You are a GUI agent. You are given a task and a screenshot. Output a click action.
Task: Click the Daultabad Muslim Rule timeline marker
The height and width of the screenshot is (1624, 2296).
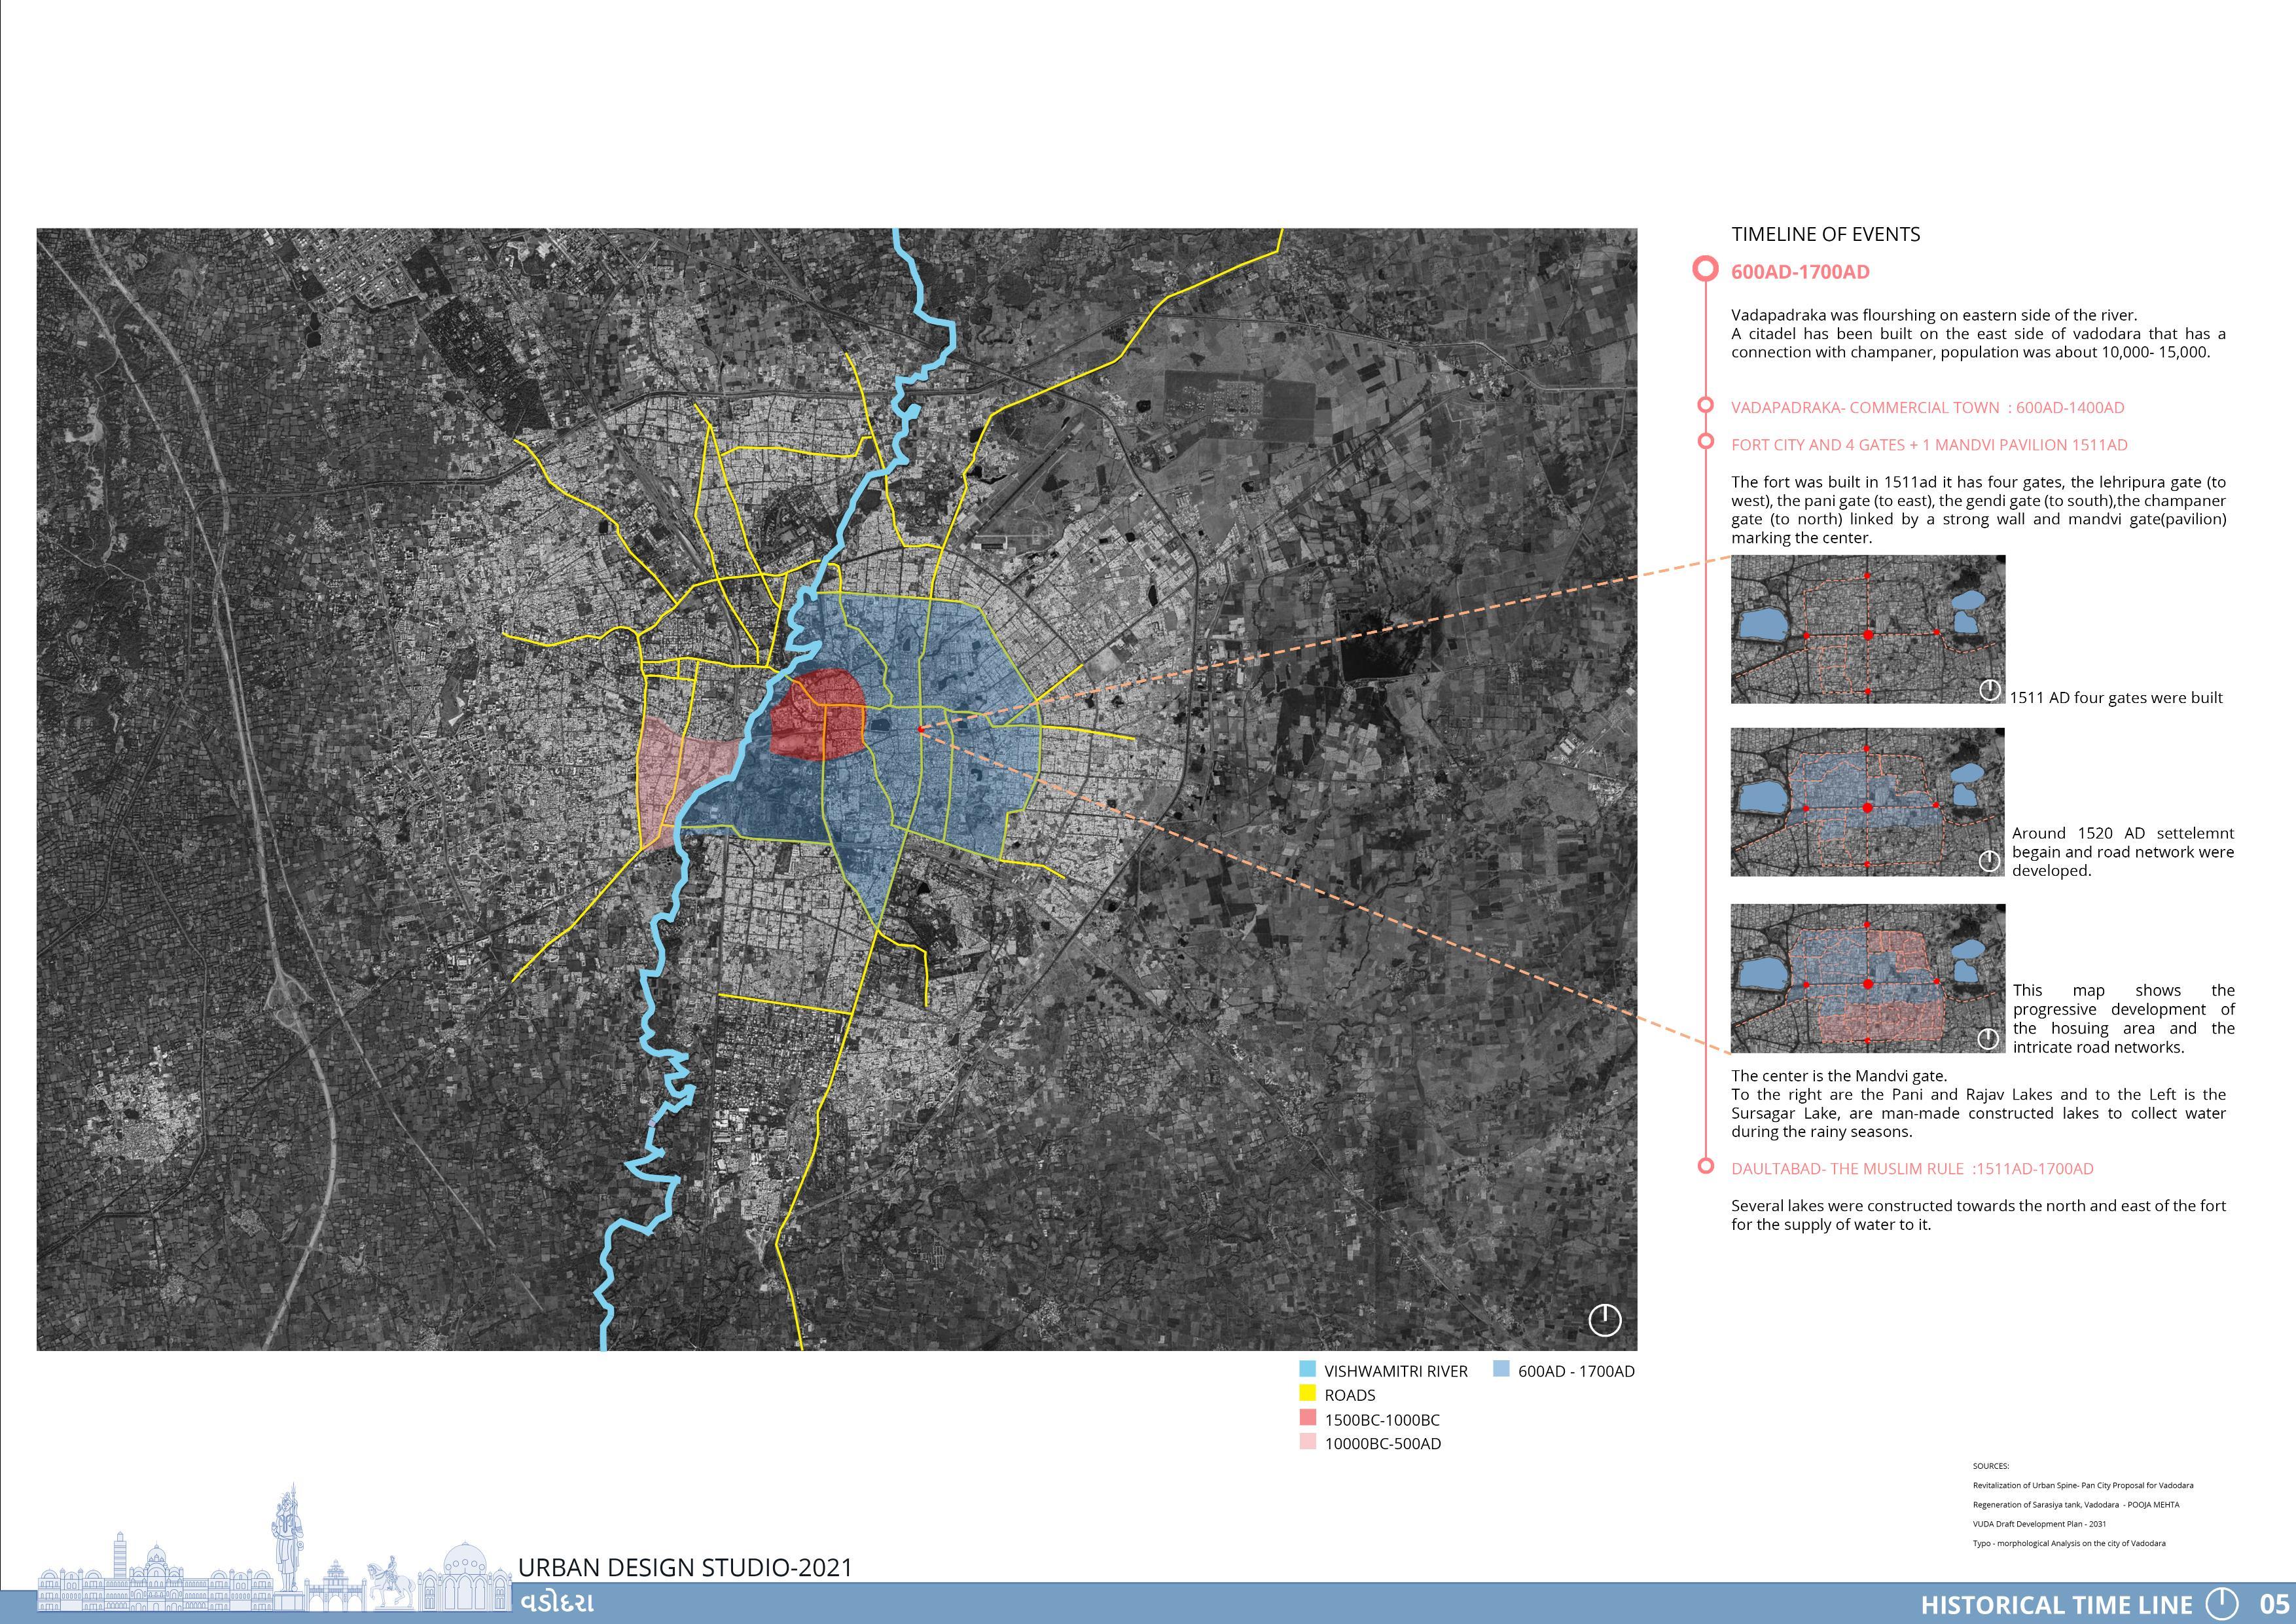pyautogui.click(x=1705, y=1166)
